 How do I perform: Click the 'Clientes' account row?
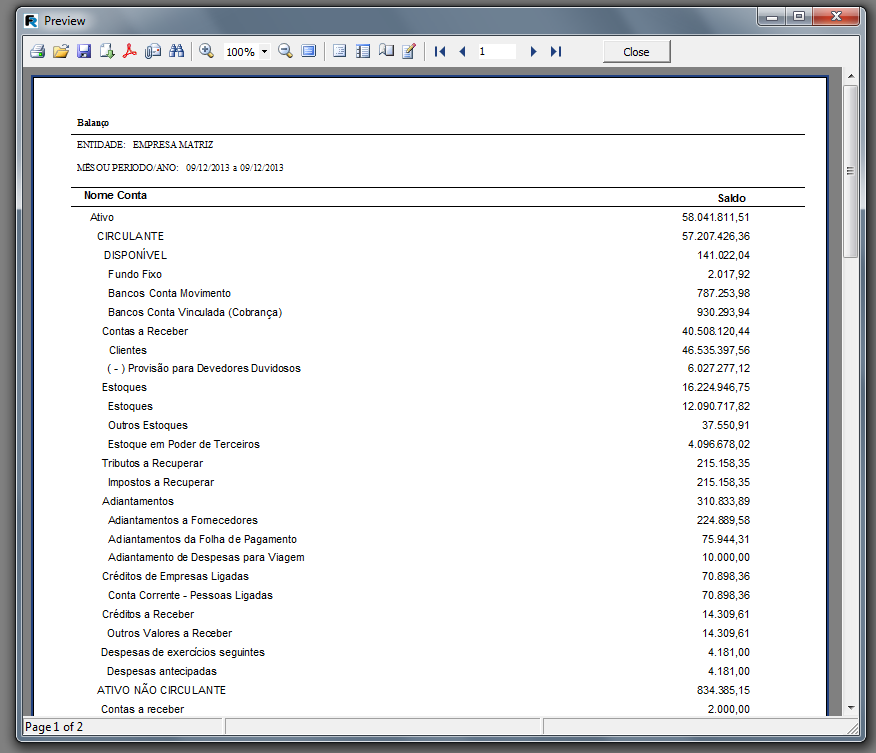(128, 350)
